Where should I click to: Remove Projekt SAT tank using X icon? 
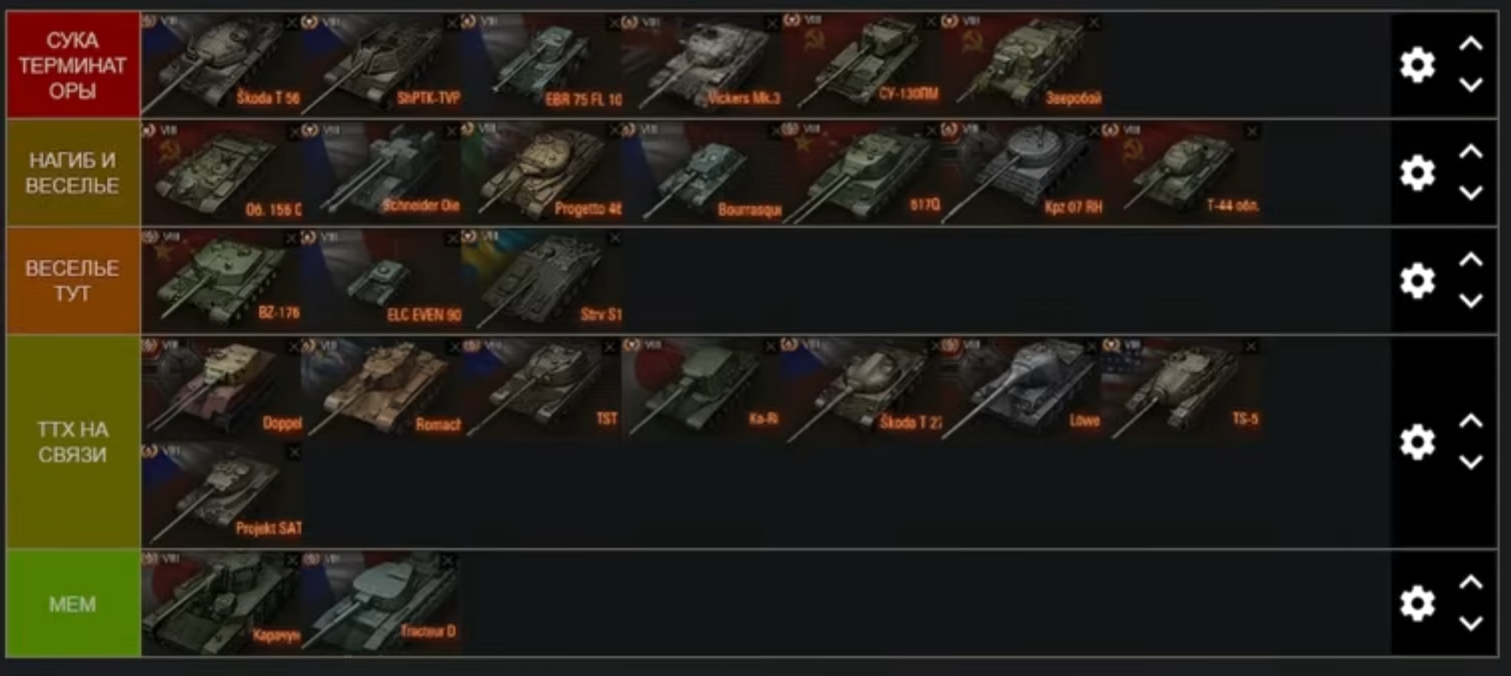point(293,453)
